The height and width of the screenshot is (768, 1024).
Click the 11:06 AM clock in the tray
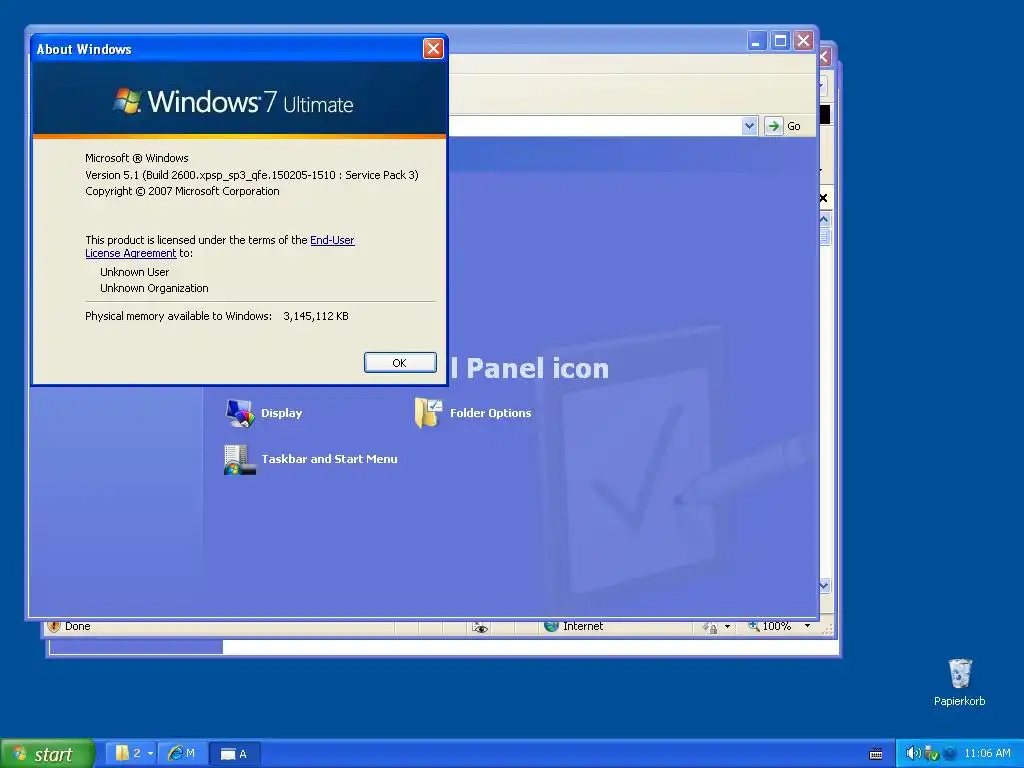coord(987,753)
